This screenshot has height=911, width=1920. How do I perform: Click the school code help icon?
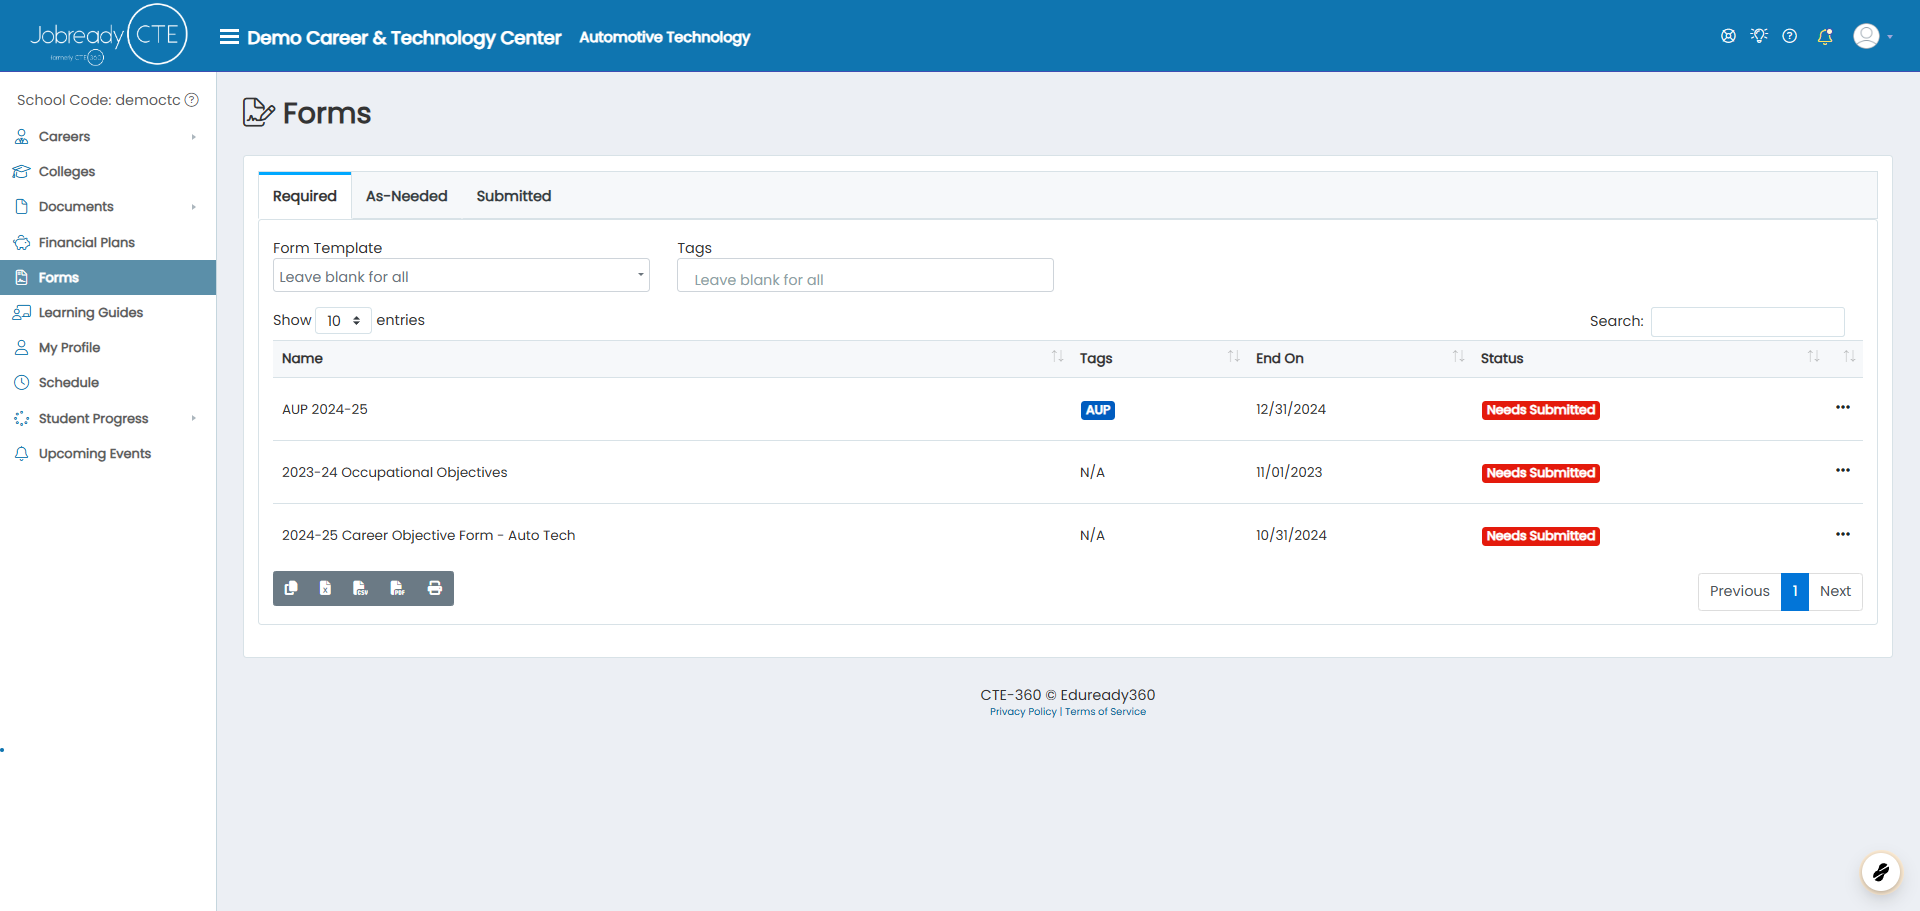tap(192, 100)
